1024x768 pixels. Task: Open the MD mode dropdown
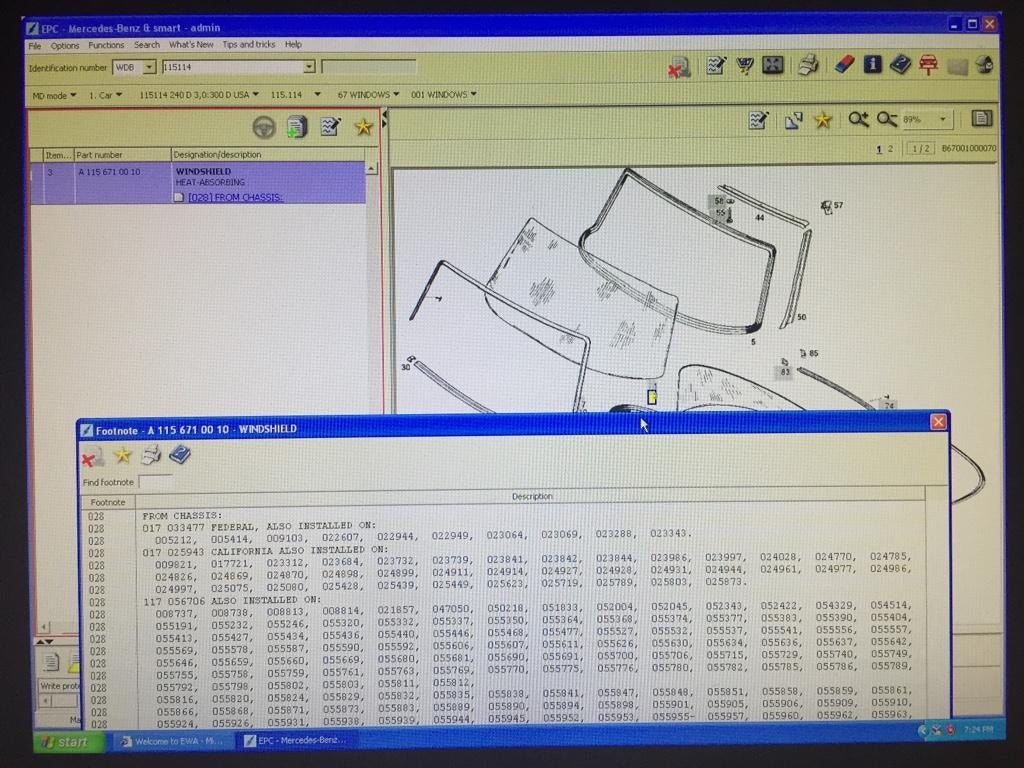[x=54, y=95]
